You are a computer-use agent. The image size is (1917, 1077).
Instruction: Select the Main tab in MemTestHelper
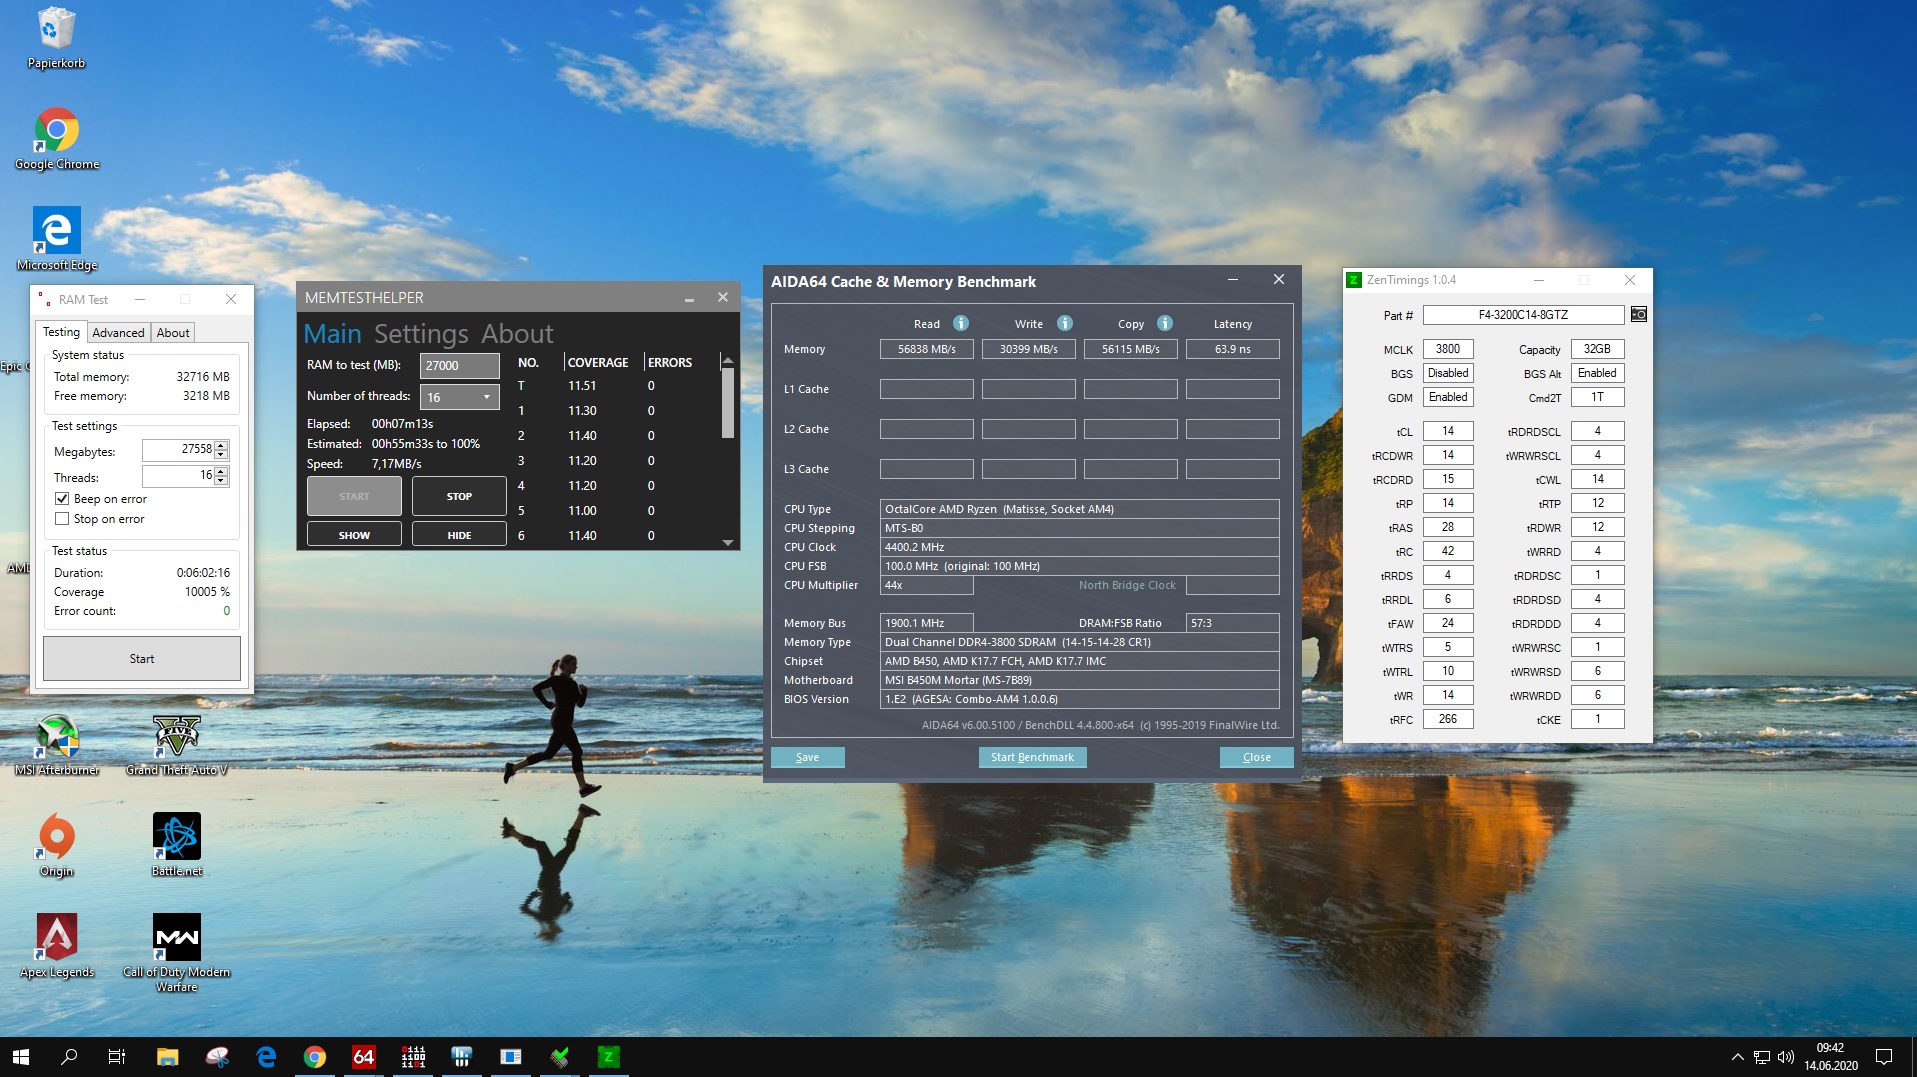(x=332, y=334)
